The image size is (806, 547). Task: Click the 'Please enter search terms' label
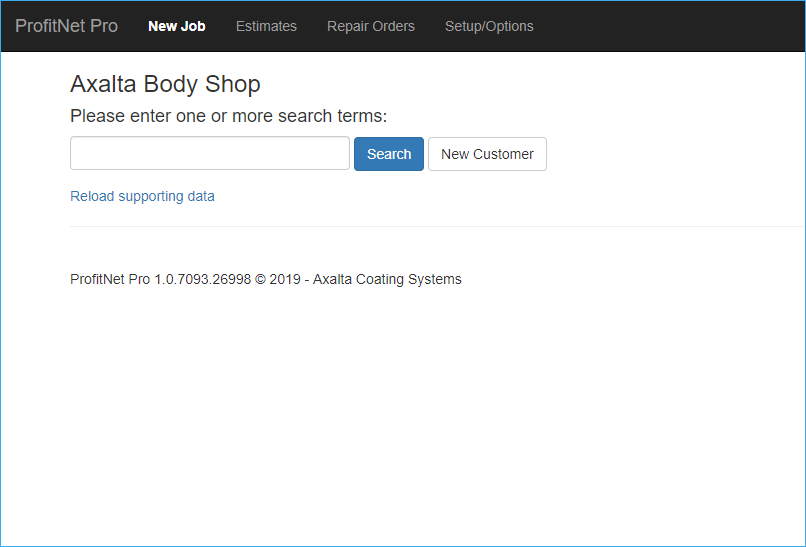coord(228,116)
